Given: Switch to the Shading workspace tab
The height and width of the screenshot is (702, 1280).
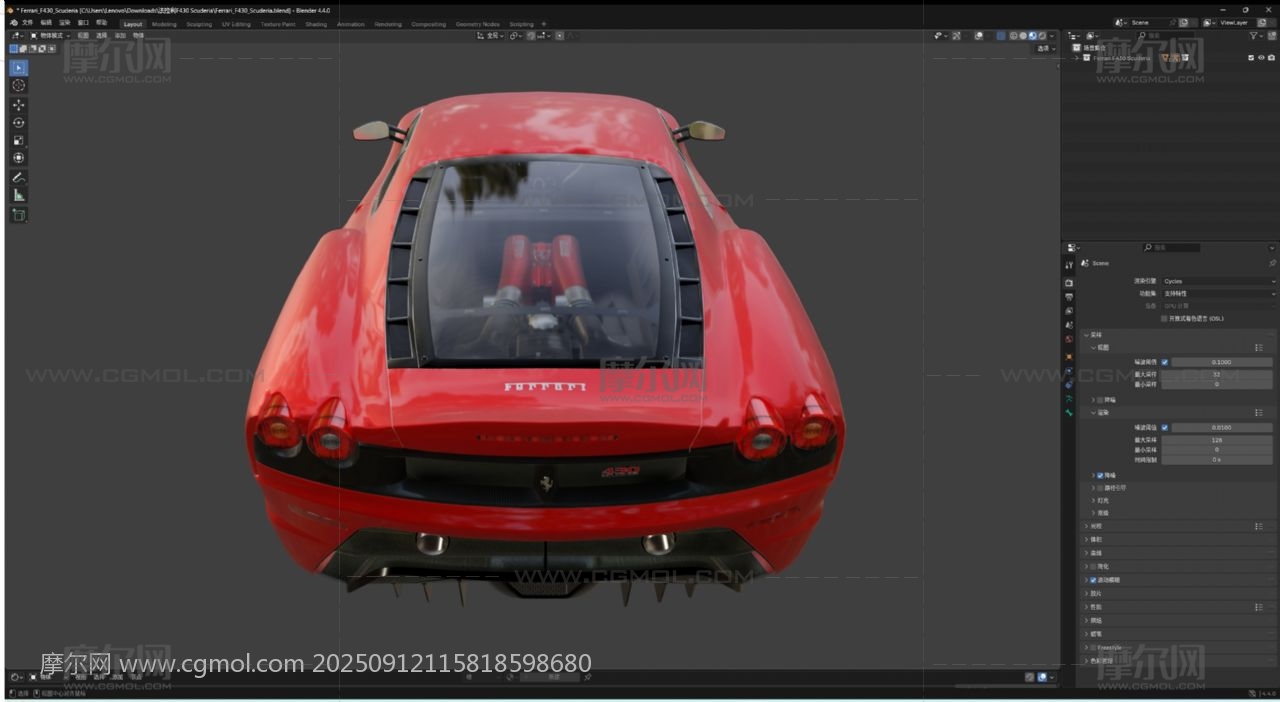Looking at the screenshot, I should [x=316, y=24].
